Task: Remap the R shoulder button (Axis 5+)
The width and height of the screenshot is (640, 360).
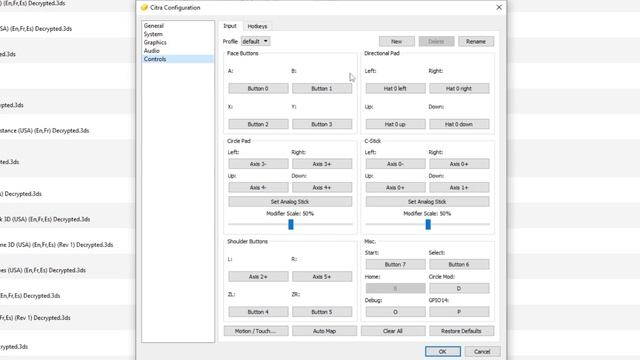Action: 322,276
